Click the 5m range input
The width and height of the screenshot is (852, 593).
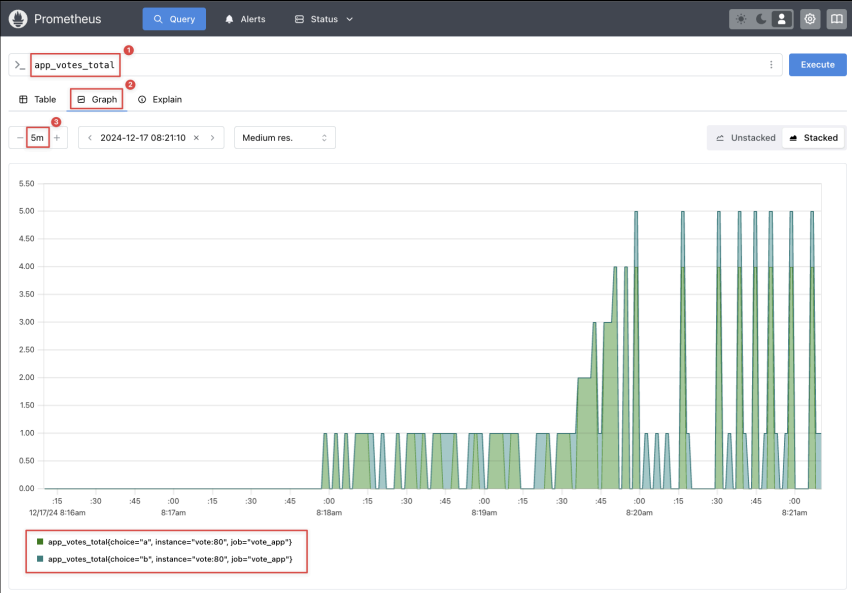37,138
